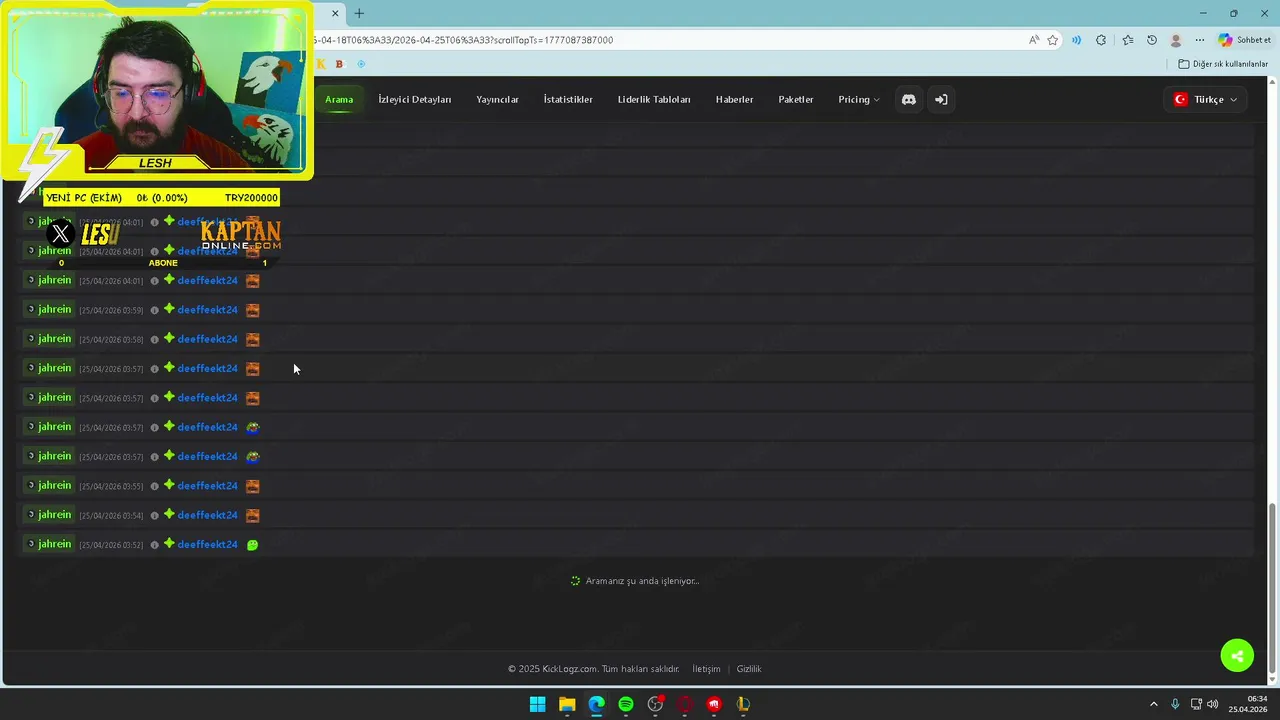
Task: Open Haberler nav item
Action: [x=734, y=99]
